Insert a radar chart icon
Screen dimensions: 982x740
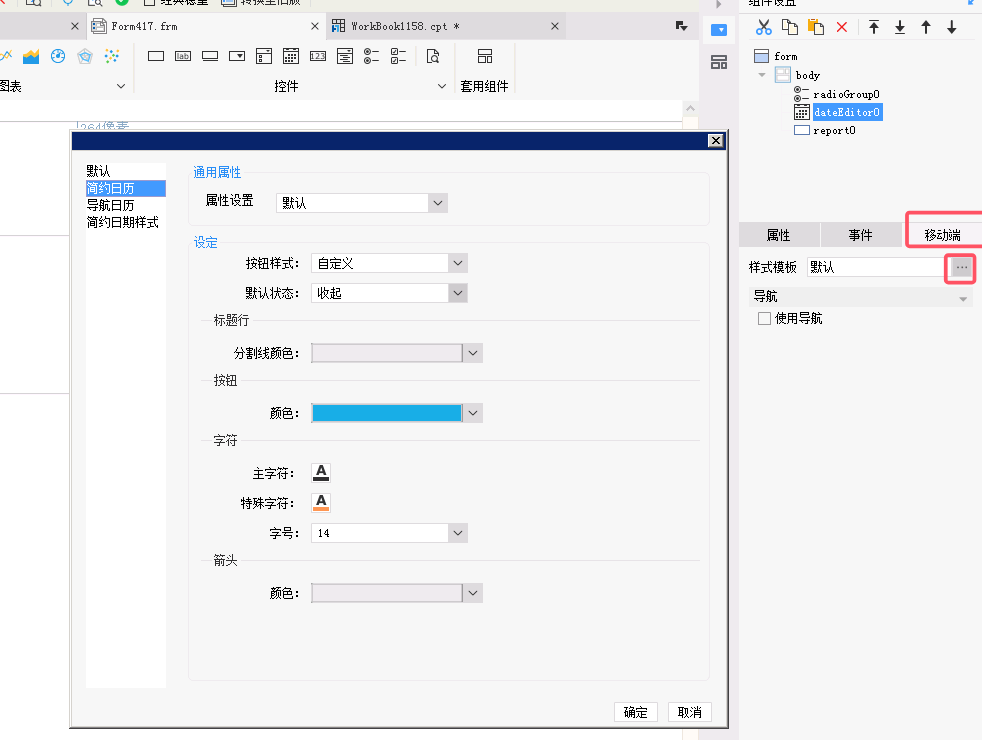[x=85, y=56]
